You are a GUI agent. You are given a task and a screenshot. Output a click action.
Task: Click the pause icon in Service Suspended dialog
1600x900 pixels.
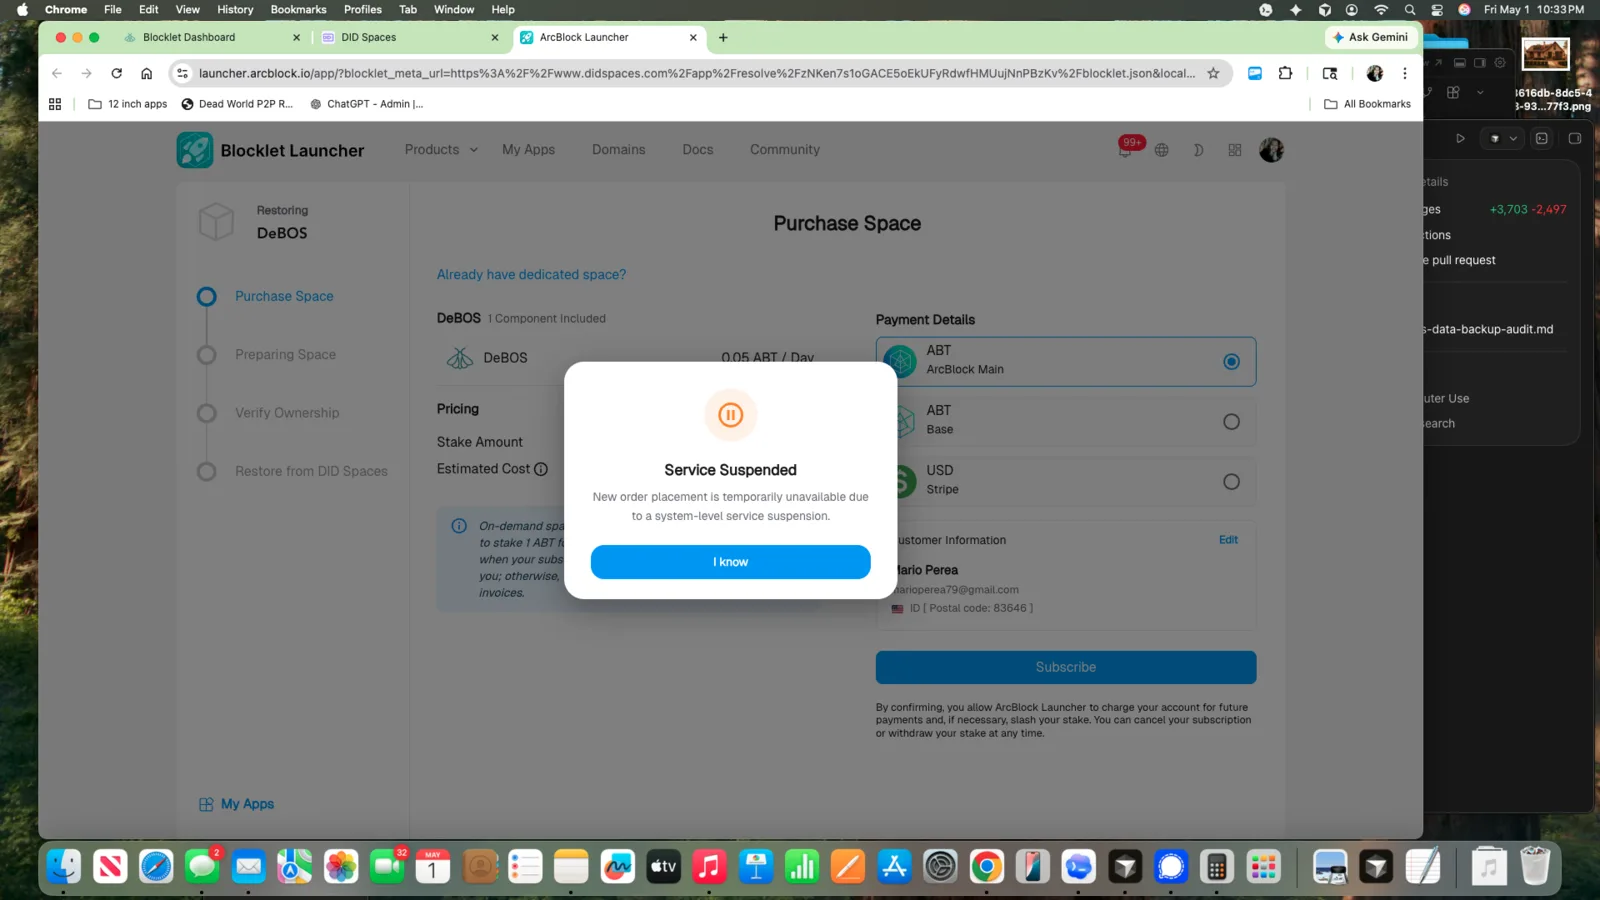click(x=731, y=415)
